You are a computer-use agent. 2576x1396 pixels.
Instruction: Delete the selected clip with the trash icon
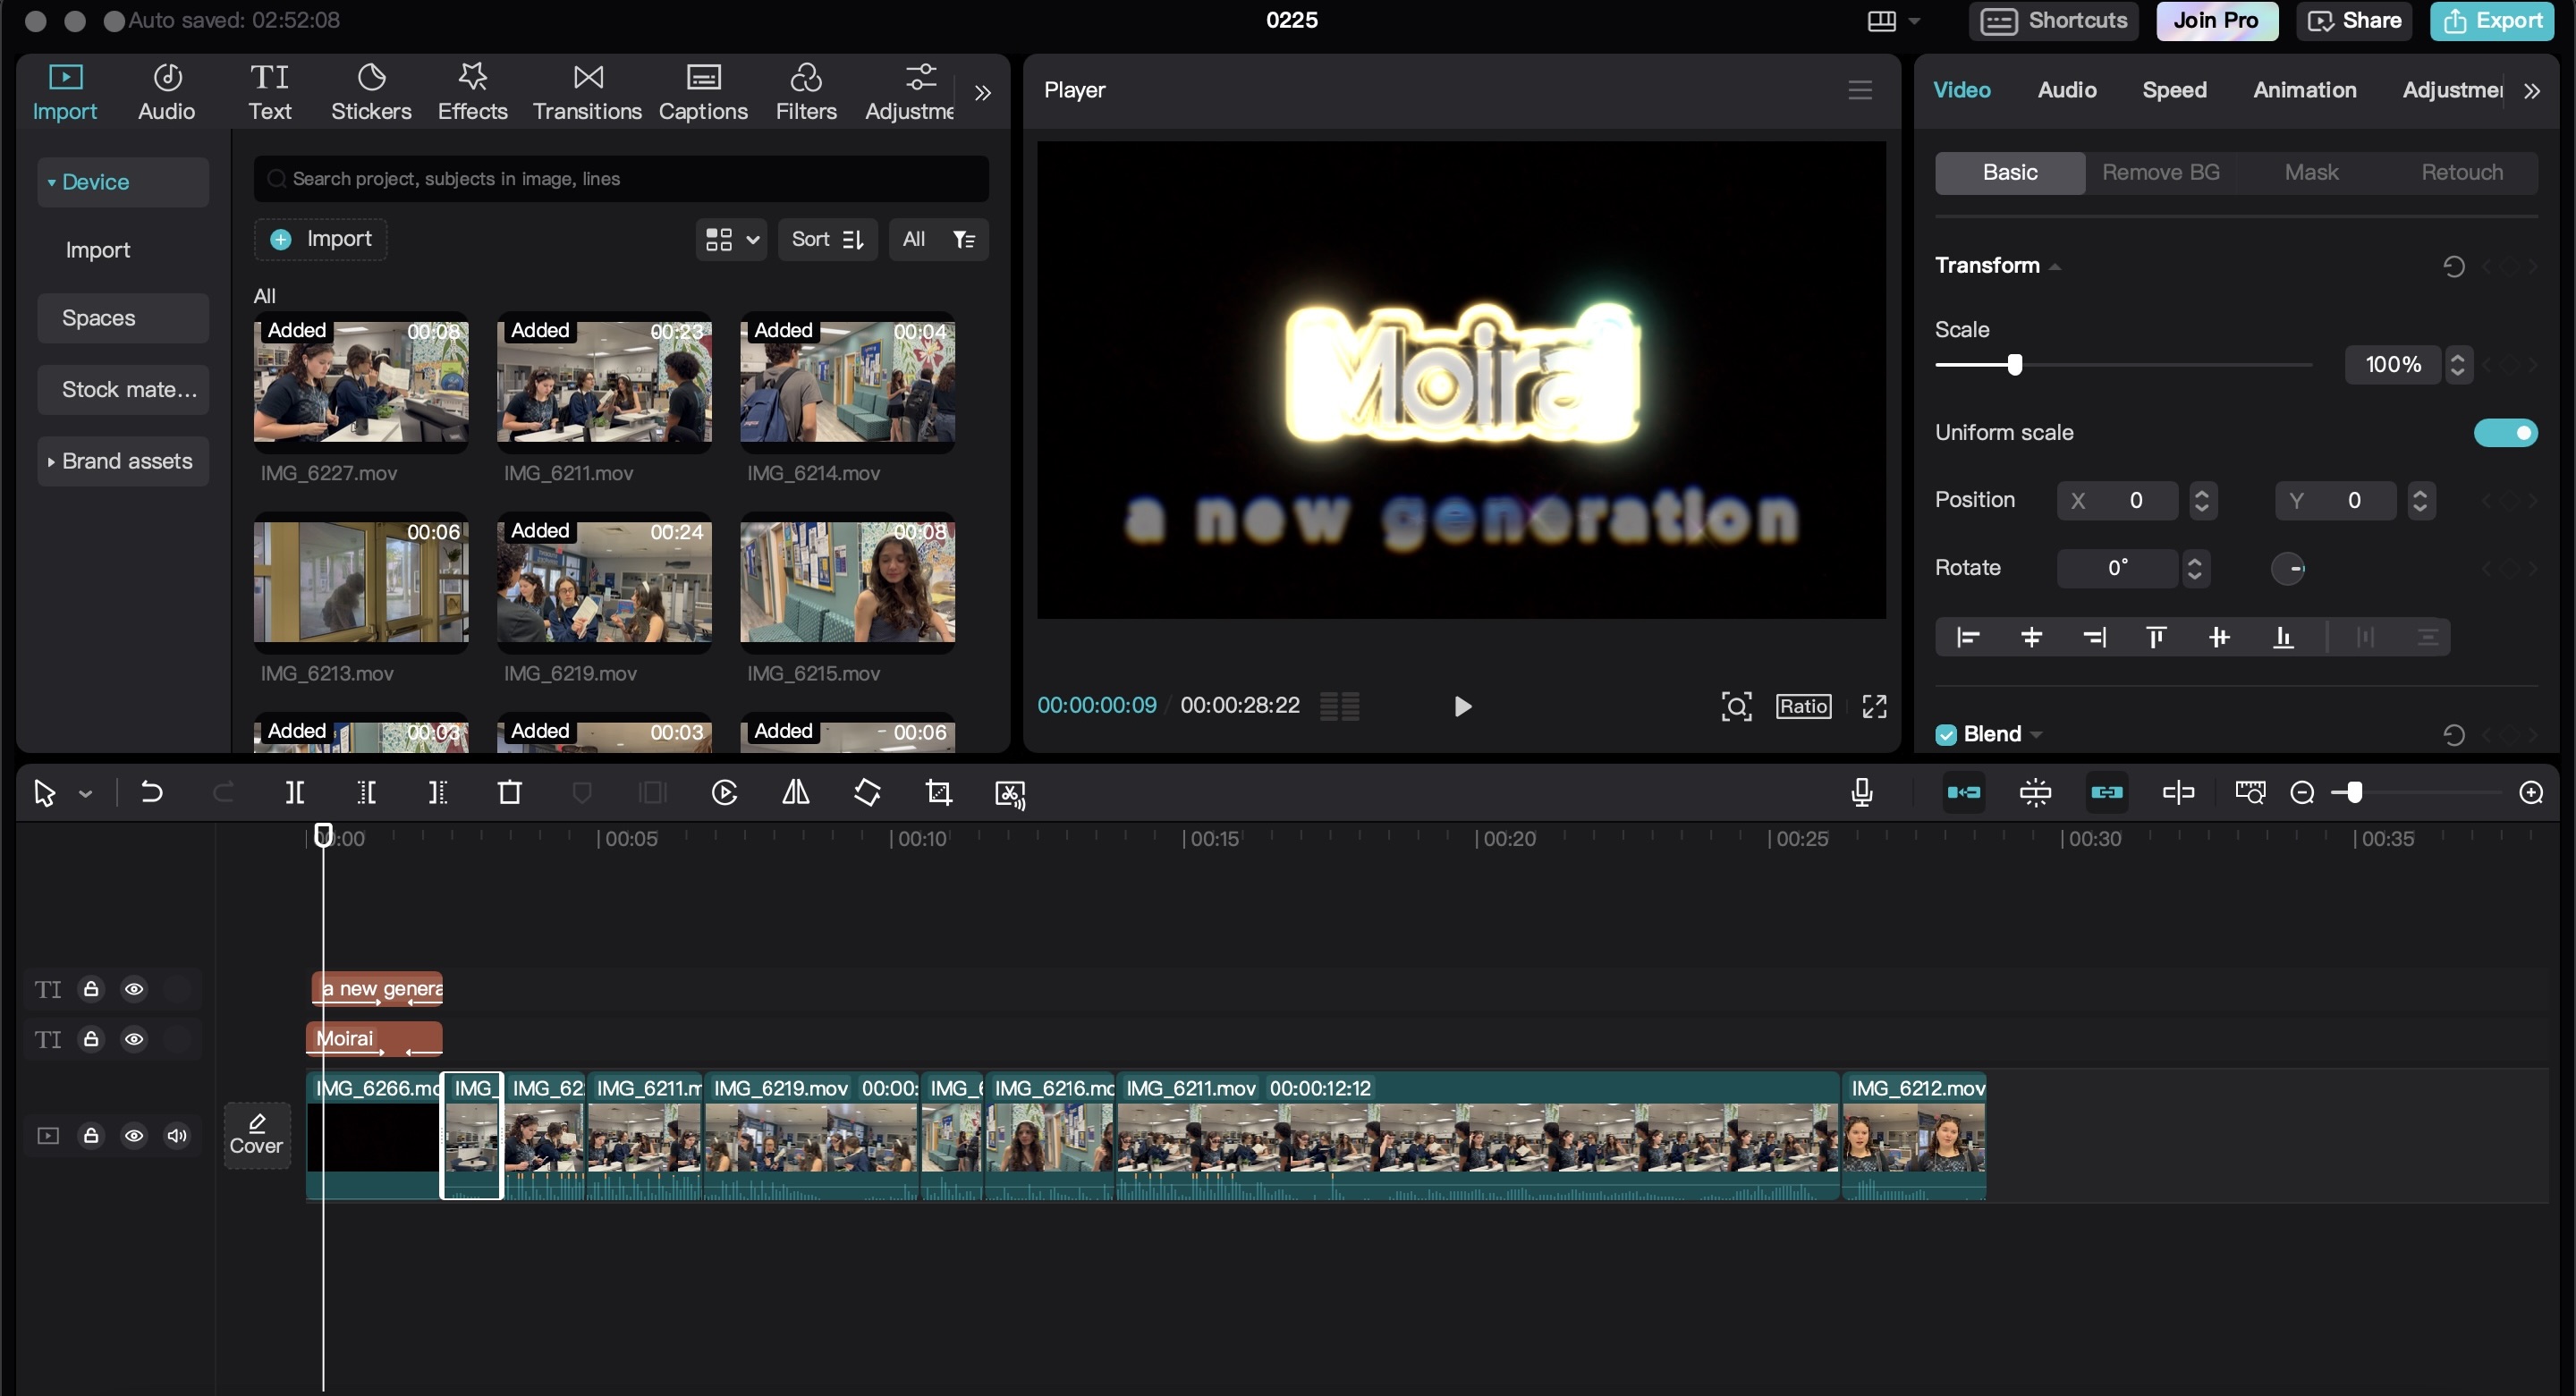pos(510,793)
